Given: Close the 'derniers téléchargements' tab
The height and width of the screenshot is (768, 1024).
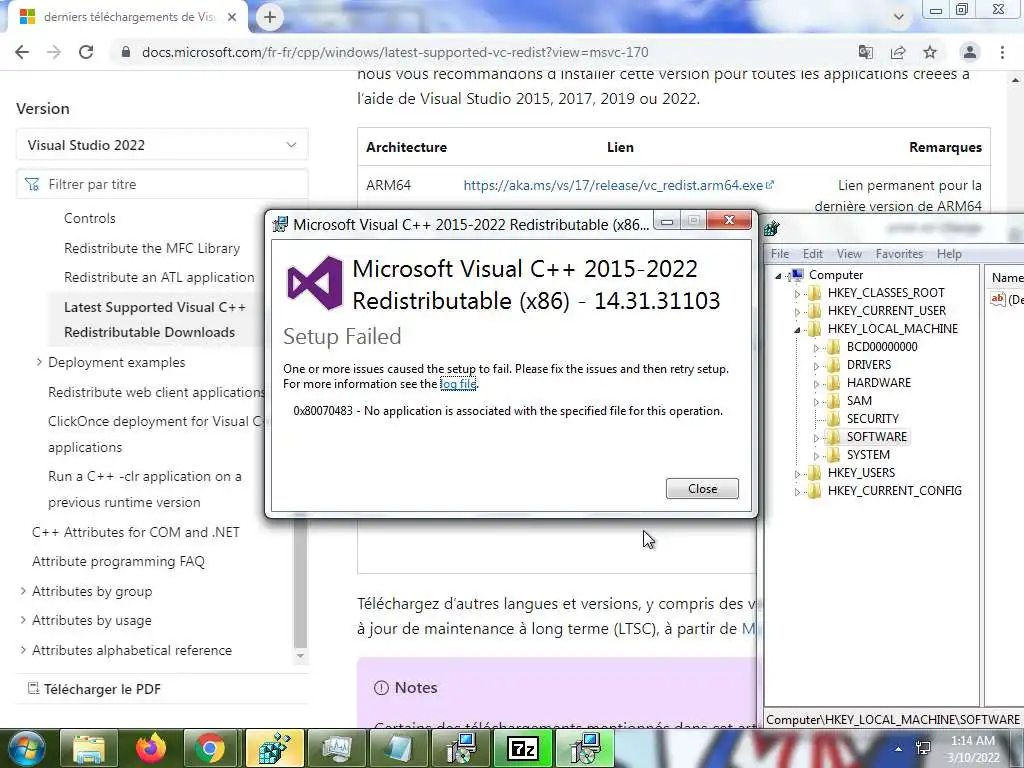Looking at the screenshot, I should point(232,17).
